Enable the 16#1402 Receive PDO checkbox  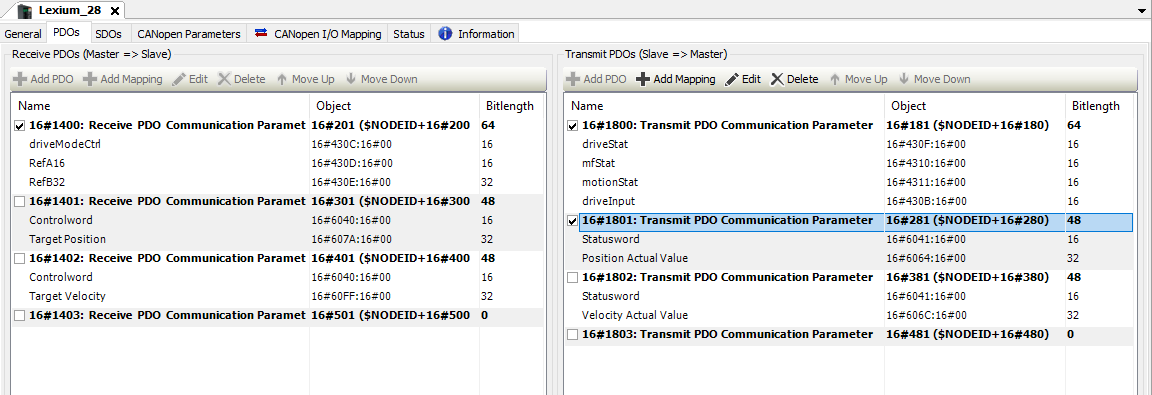pos(20,258)
